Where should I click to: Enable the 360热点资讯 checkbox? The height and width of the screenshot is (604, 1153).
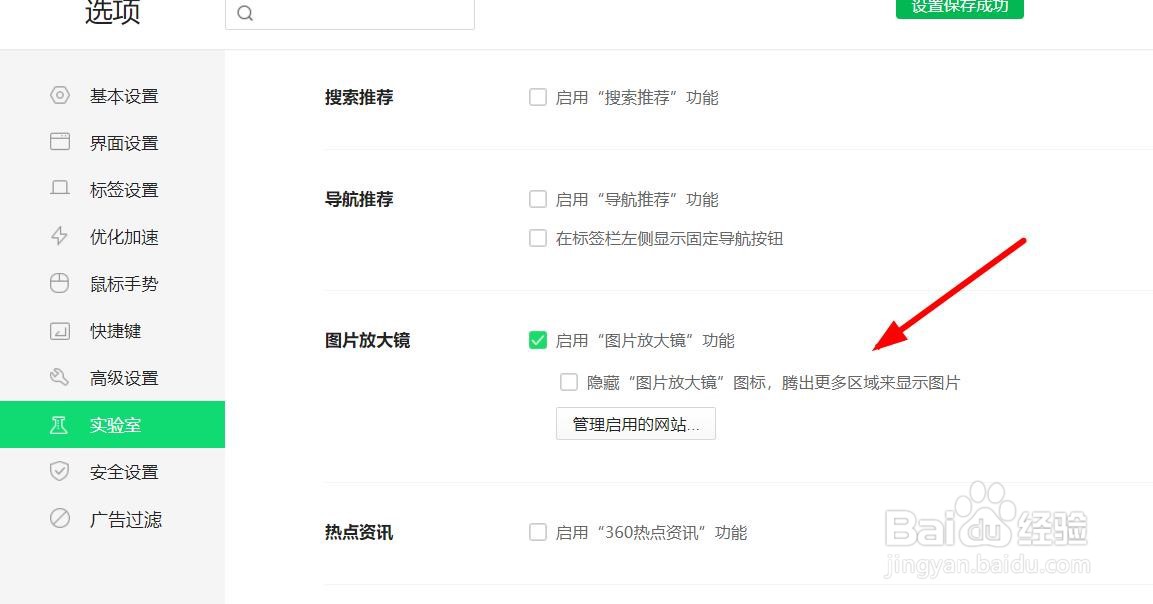click(x=538, y=532)
